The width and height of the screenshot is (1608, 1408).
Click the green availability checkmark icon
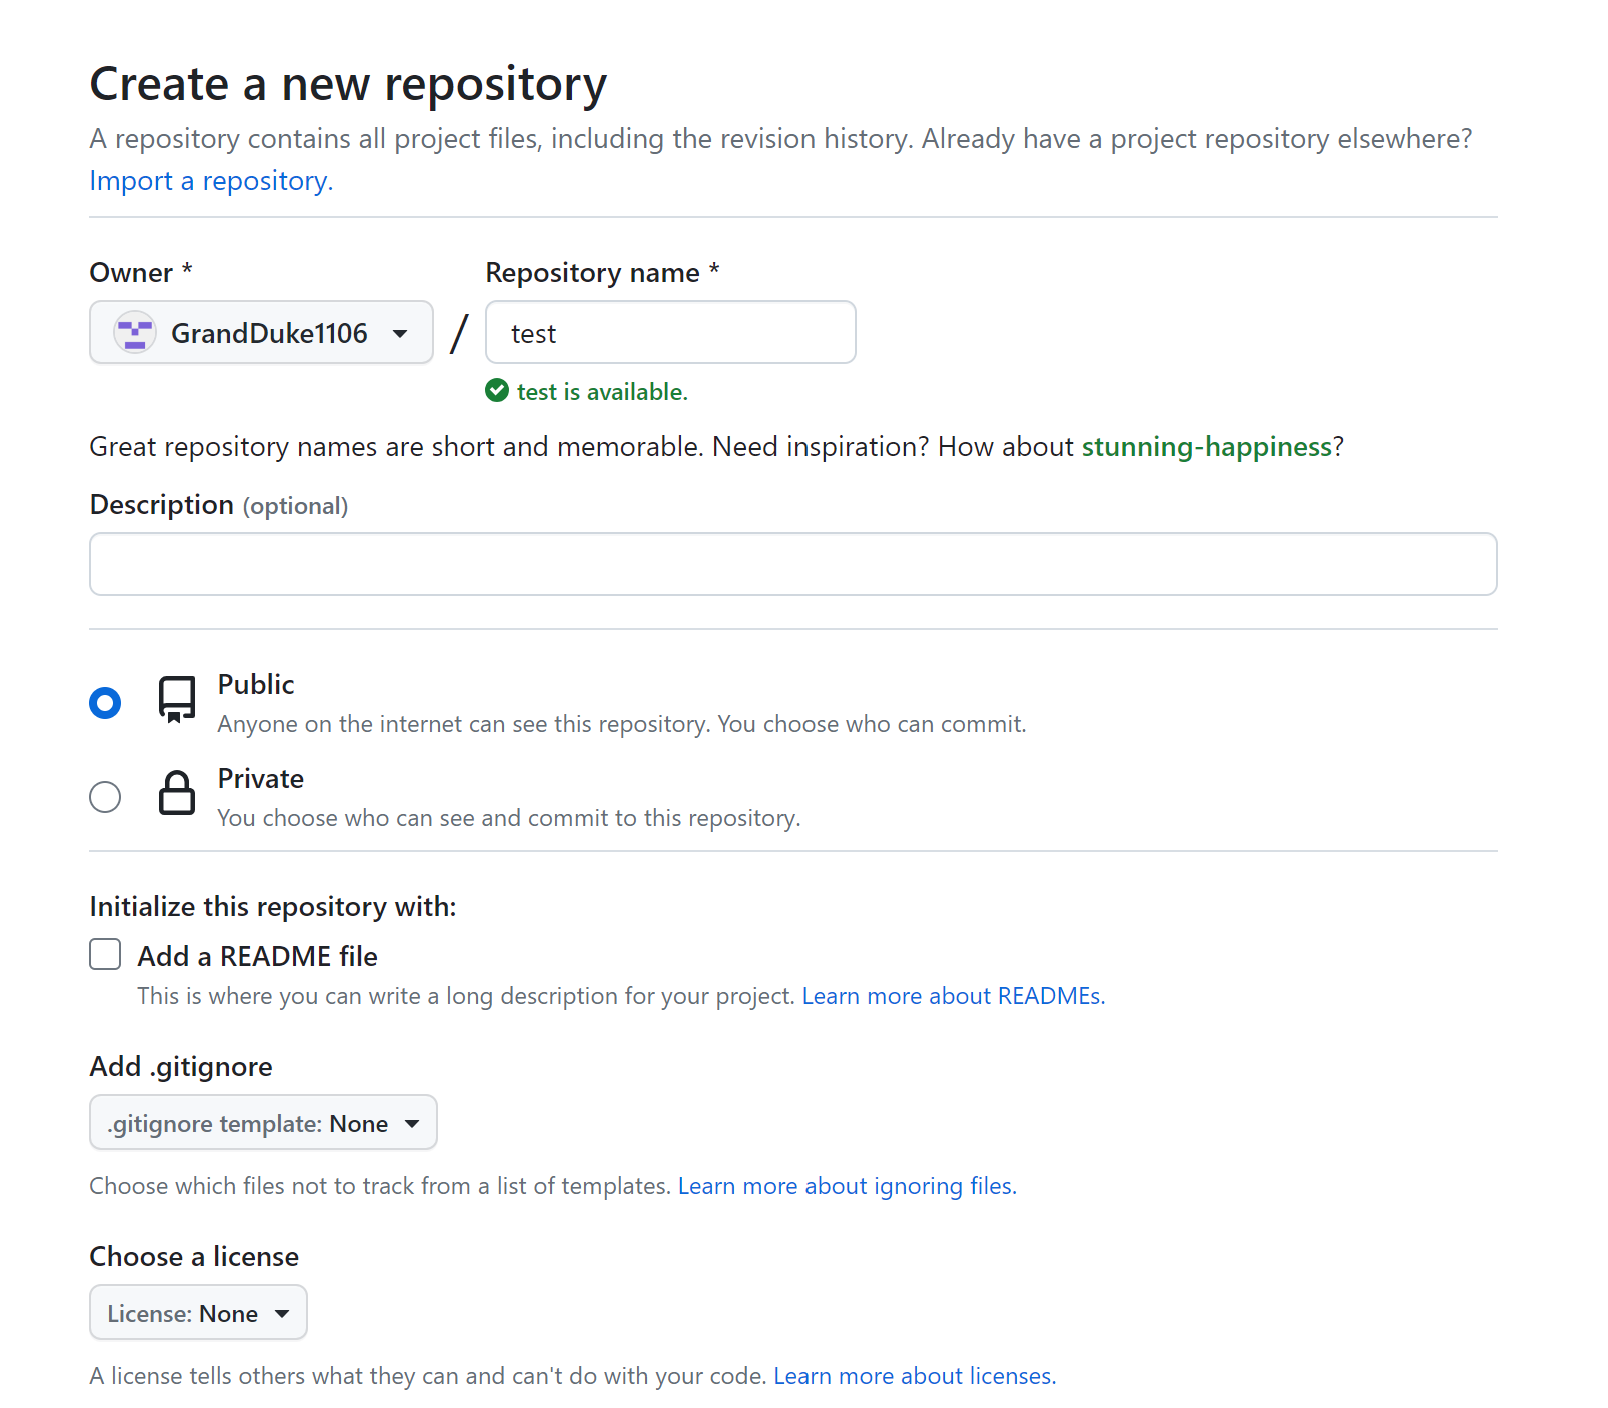[x=497, y=390]
